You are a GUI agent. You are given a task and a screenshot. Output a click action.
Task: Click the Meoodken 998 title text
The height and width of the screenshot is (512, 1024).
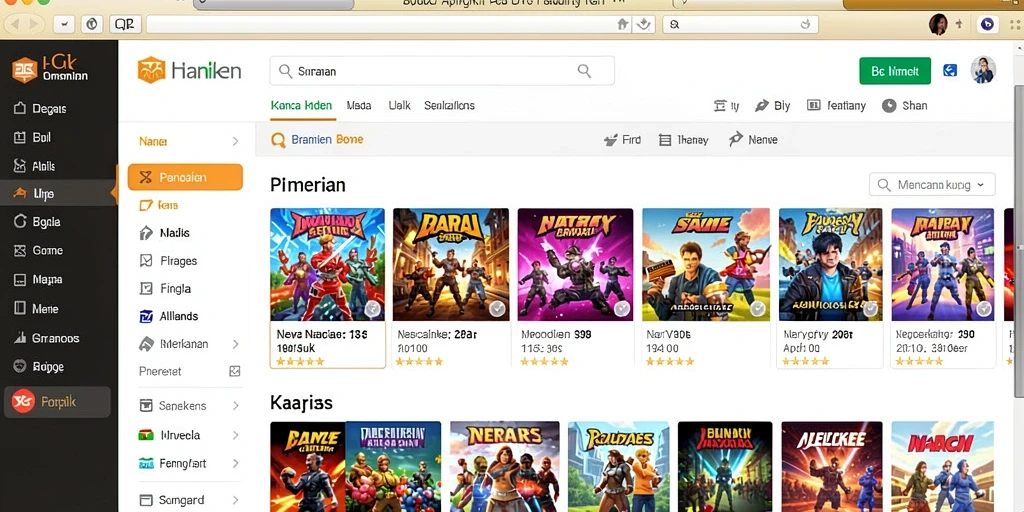coord(556,334)
